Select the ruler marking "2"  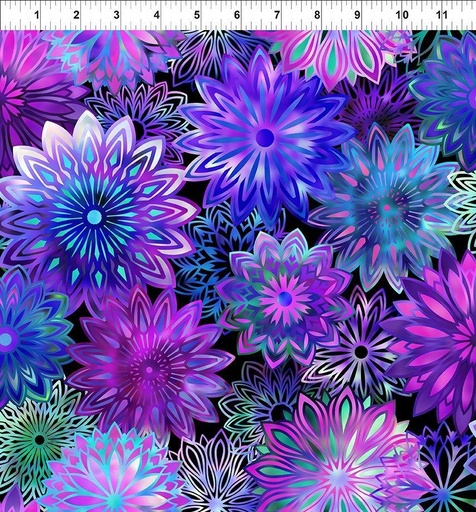pyautogui.click(x=77, y=15)
